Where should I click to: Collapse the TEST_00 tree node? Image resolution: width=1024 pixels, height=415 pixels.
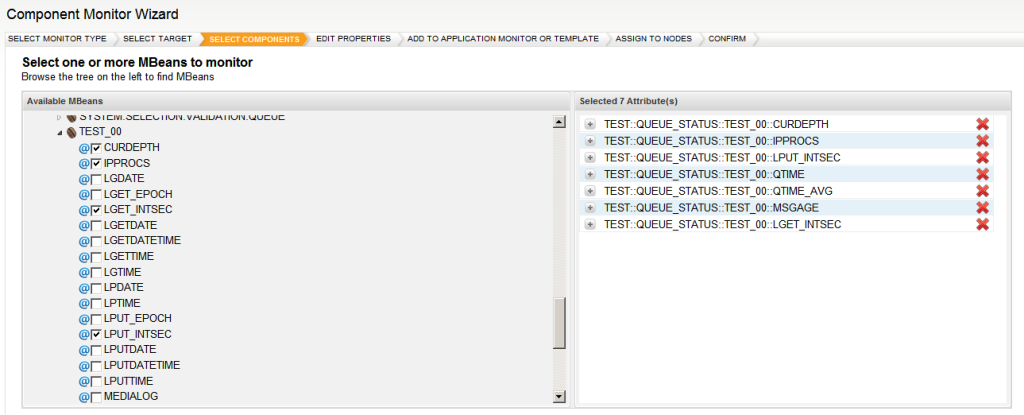(59, 132)
